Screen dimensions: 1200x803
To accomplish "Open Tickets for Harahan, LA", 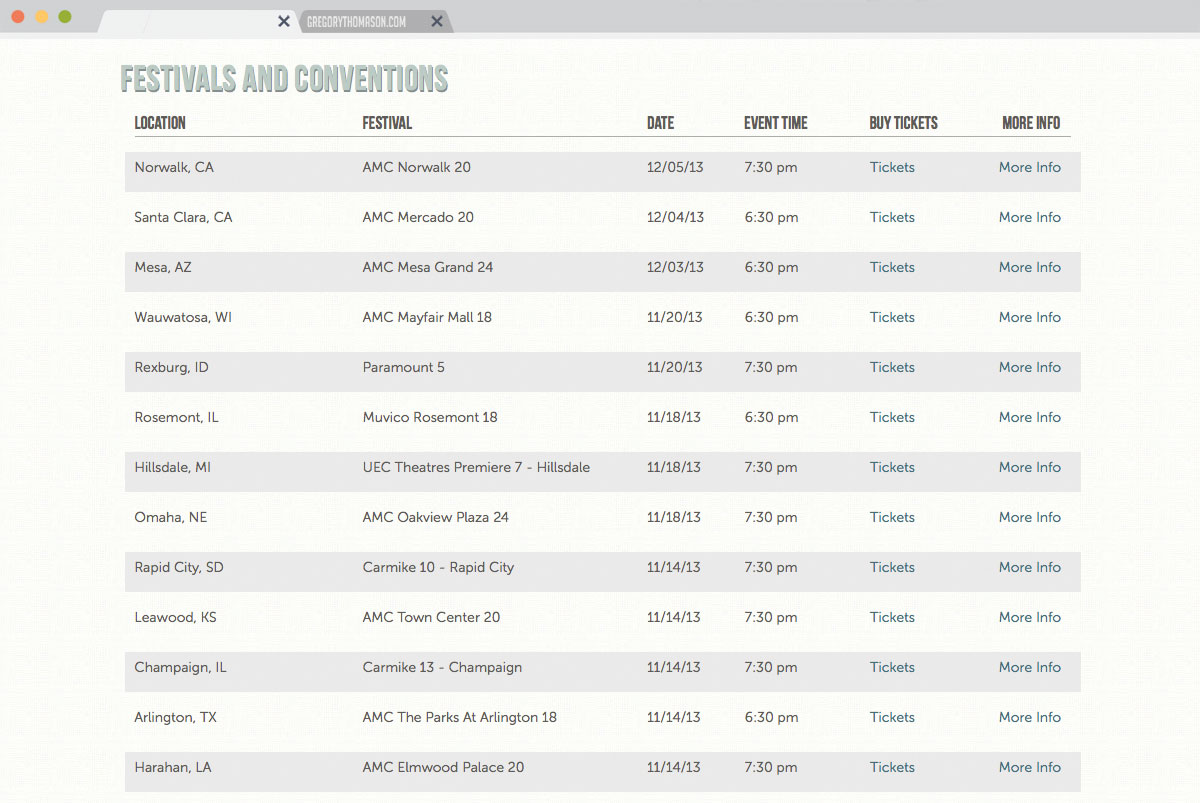I will [892, 767].
